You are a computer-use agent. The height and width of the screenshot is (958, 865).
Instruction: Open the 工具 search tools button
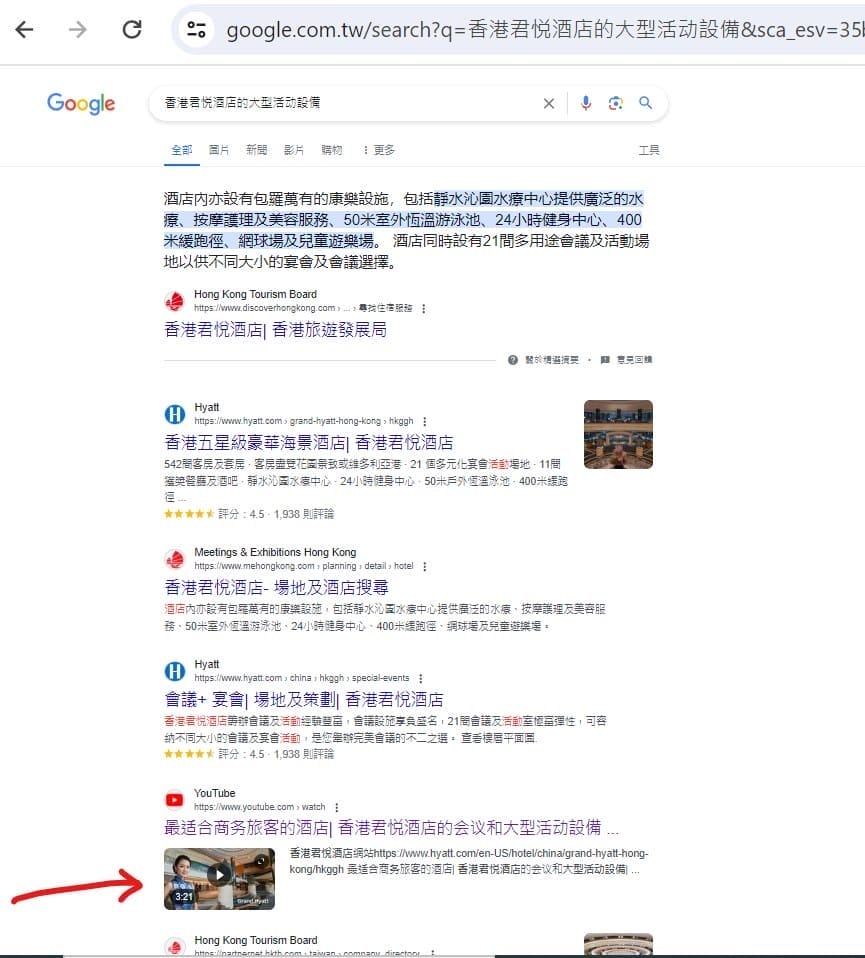tap(649, 150)
